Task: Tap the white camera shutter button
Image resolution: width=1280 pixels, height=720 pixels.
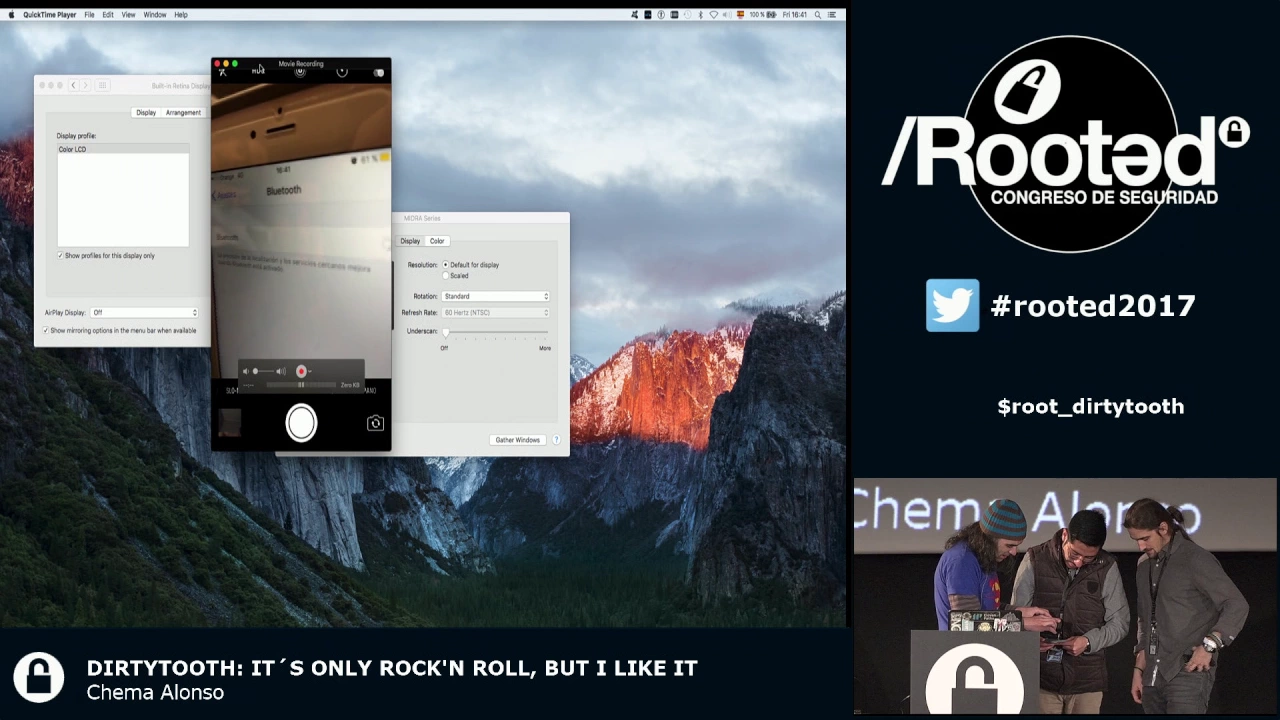Action: click(x=301, y=423)
